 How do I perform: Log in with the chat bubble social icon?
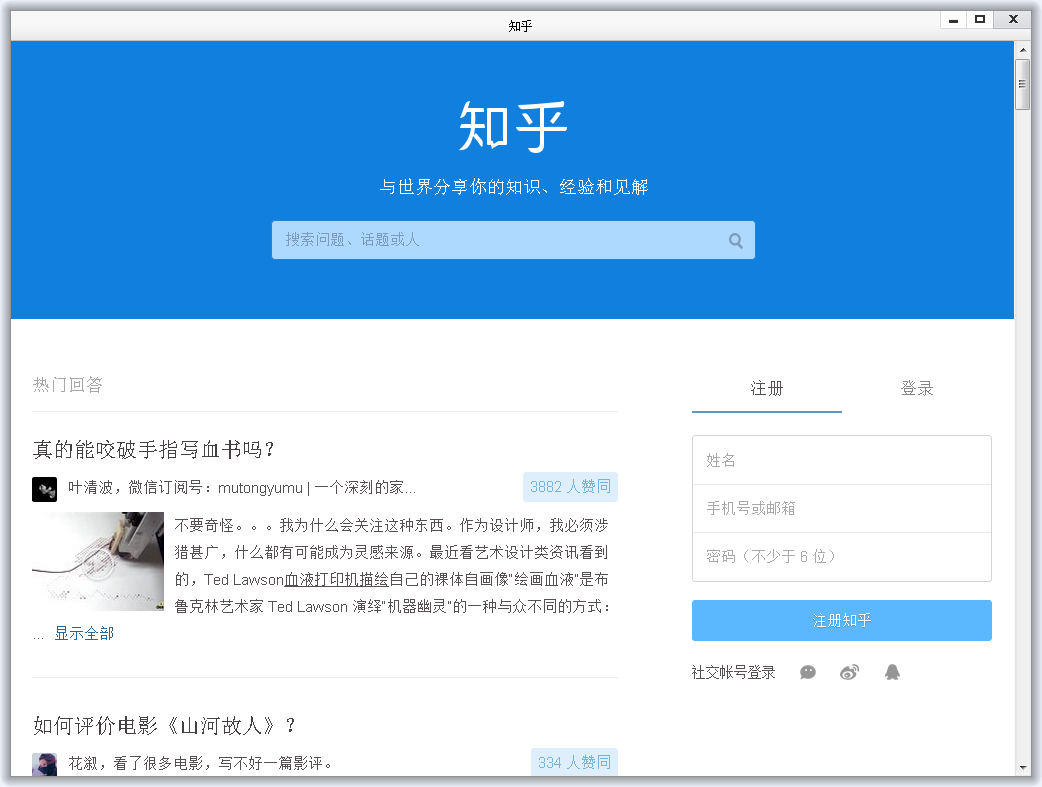click(807, 672)
